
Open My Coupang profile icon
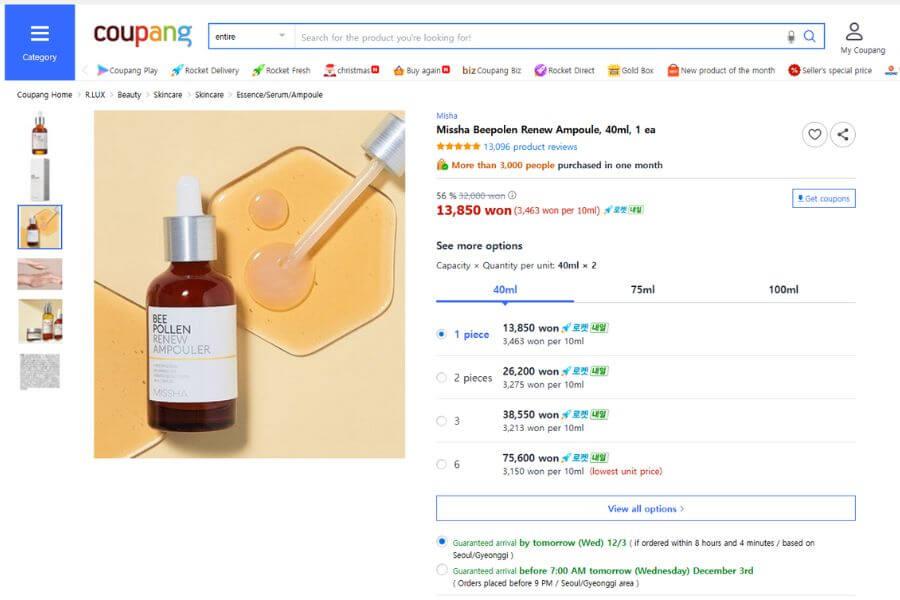click(854, 32)
